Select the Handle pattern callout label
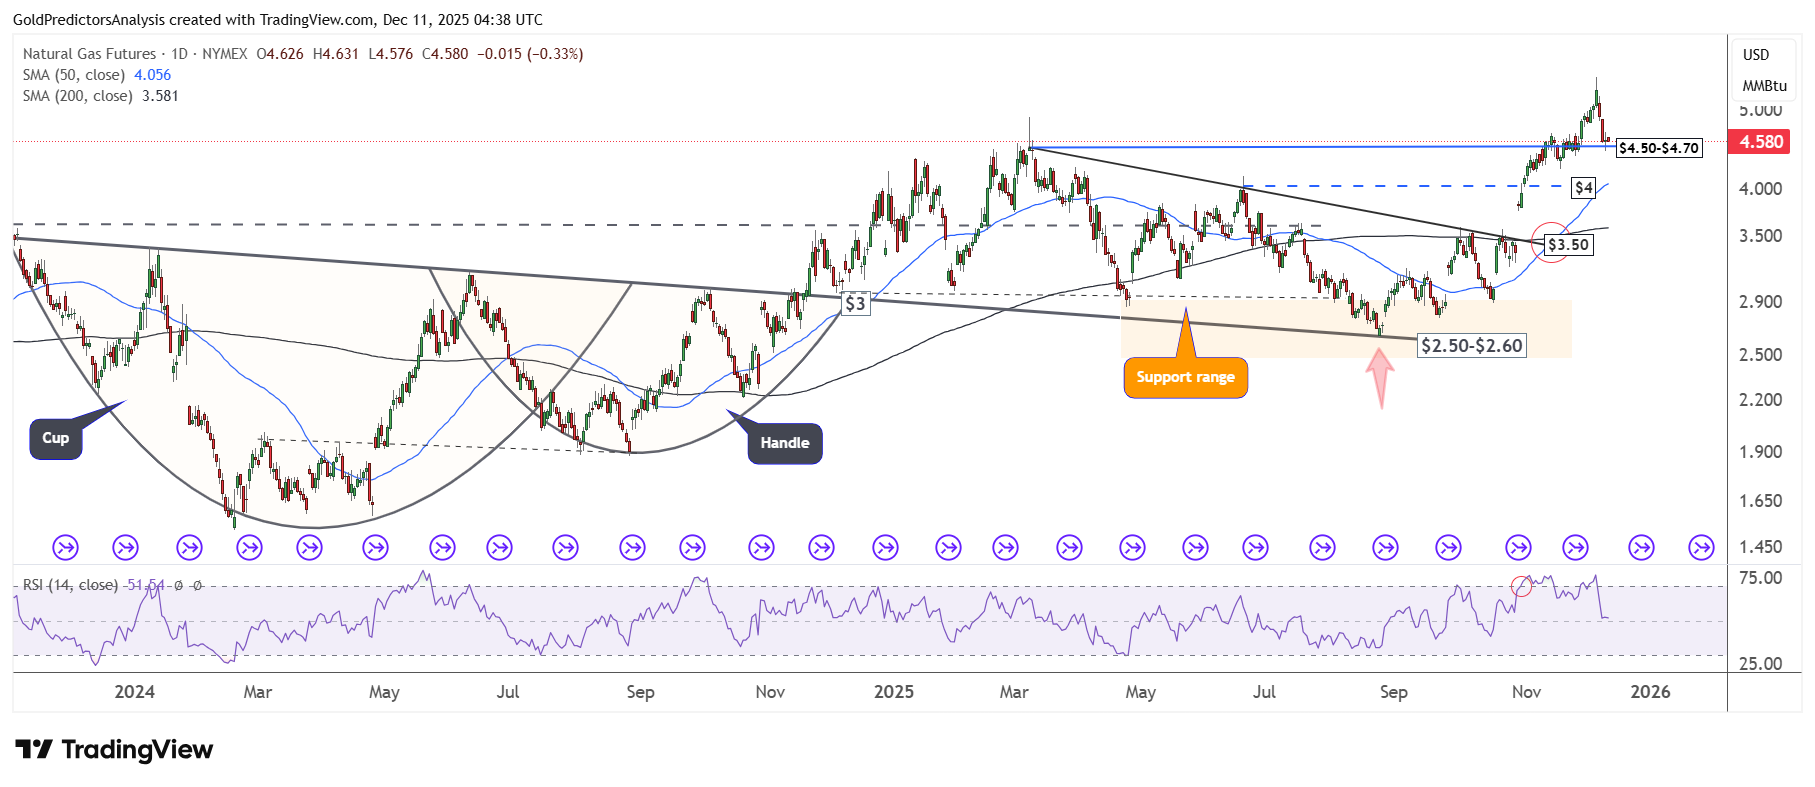Image resolution: width=1815 pixels, height=787 pixels. pyautogui.click(x=784, y=443)
